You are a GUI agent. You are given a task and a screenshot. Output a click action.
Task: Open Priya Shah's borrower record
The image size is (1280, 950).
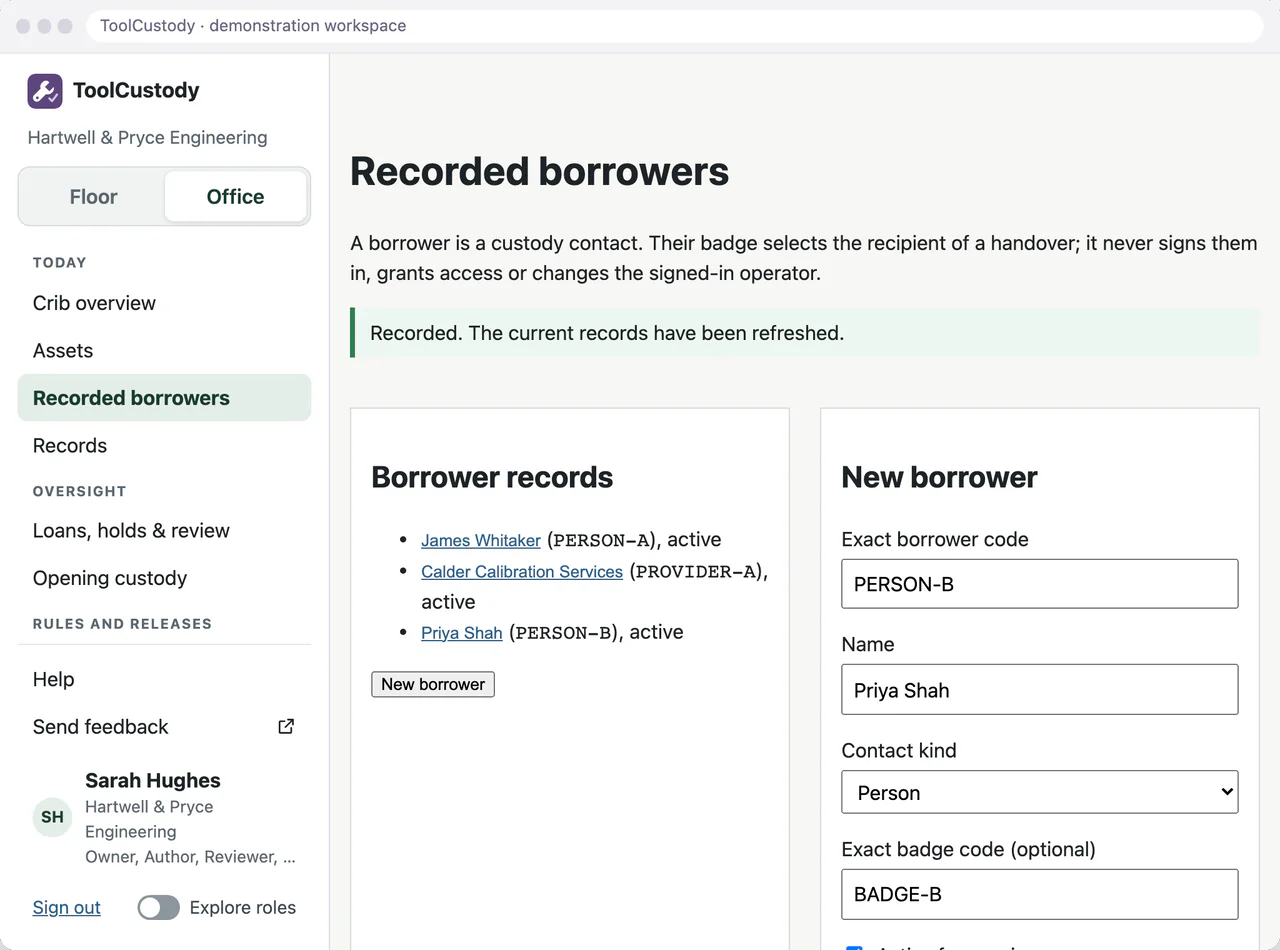pos(462,633)
